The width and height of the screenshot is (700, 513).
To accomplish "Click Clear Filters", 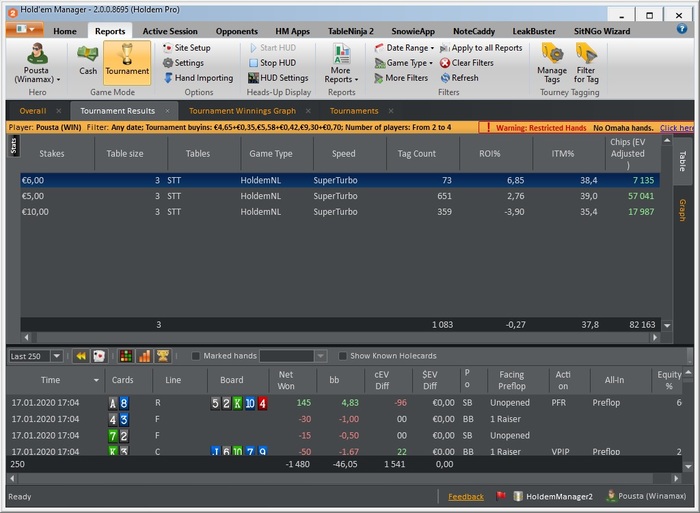I will (467, 63).
